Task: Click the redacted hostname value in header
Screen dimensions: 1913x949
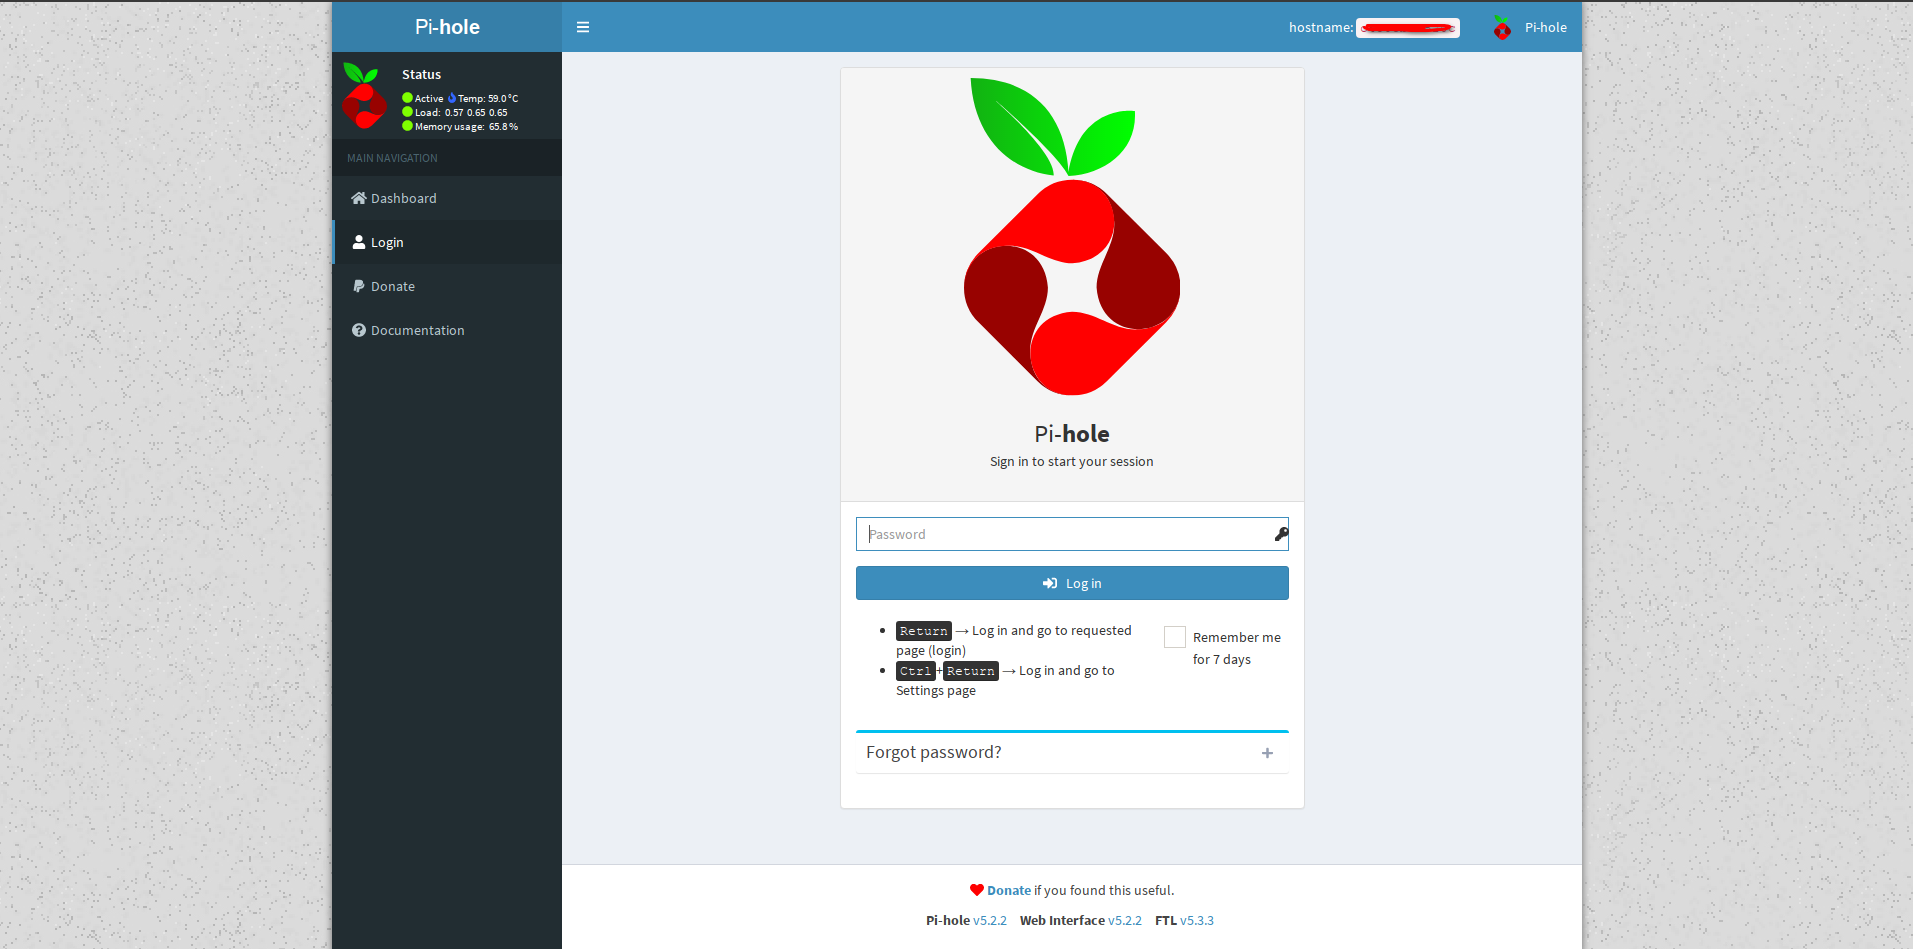Action: pos(1408,28)
